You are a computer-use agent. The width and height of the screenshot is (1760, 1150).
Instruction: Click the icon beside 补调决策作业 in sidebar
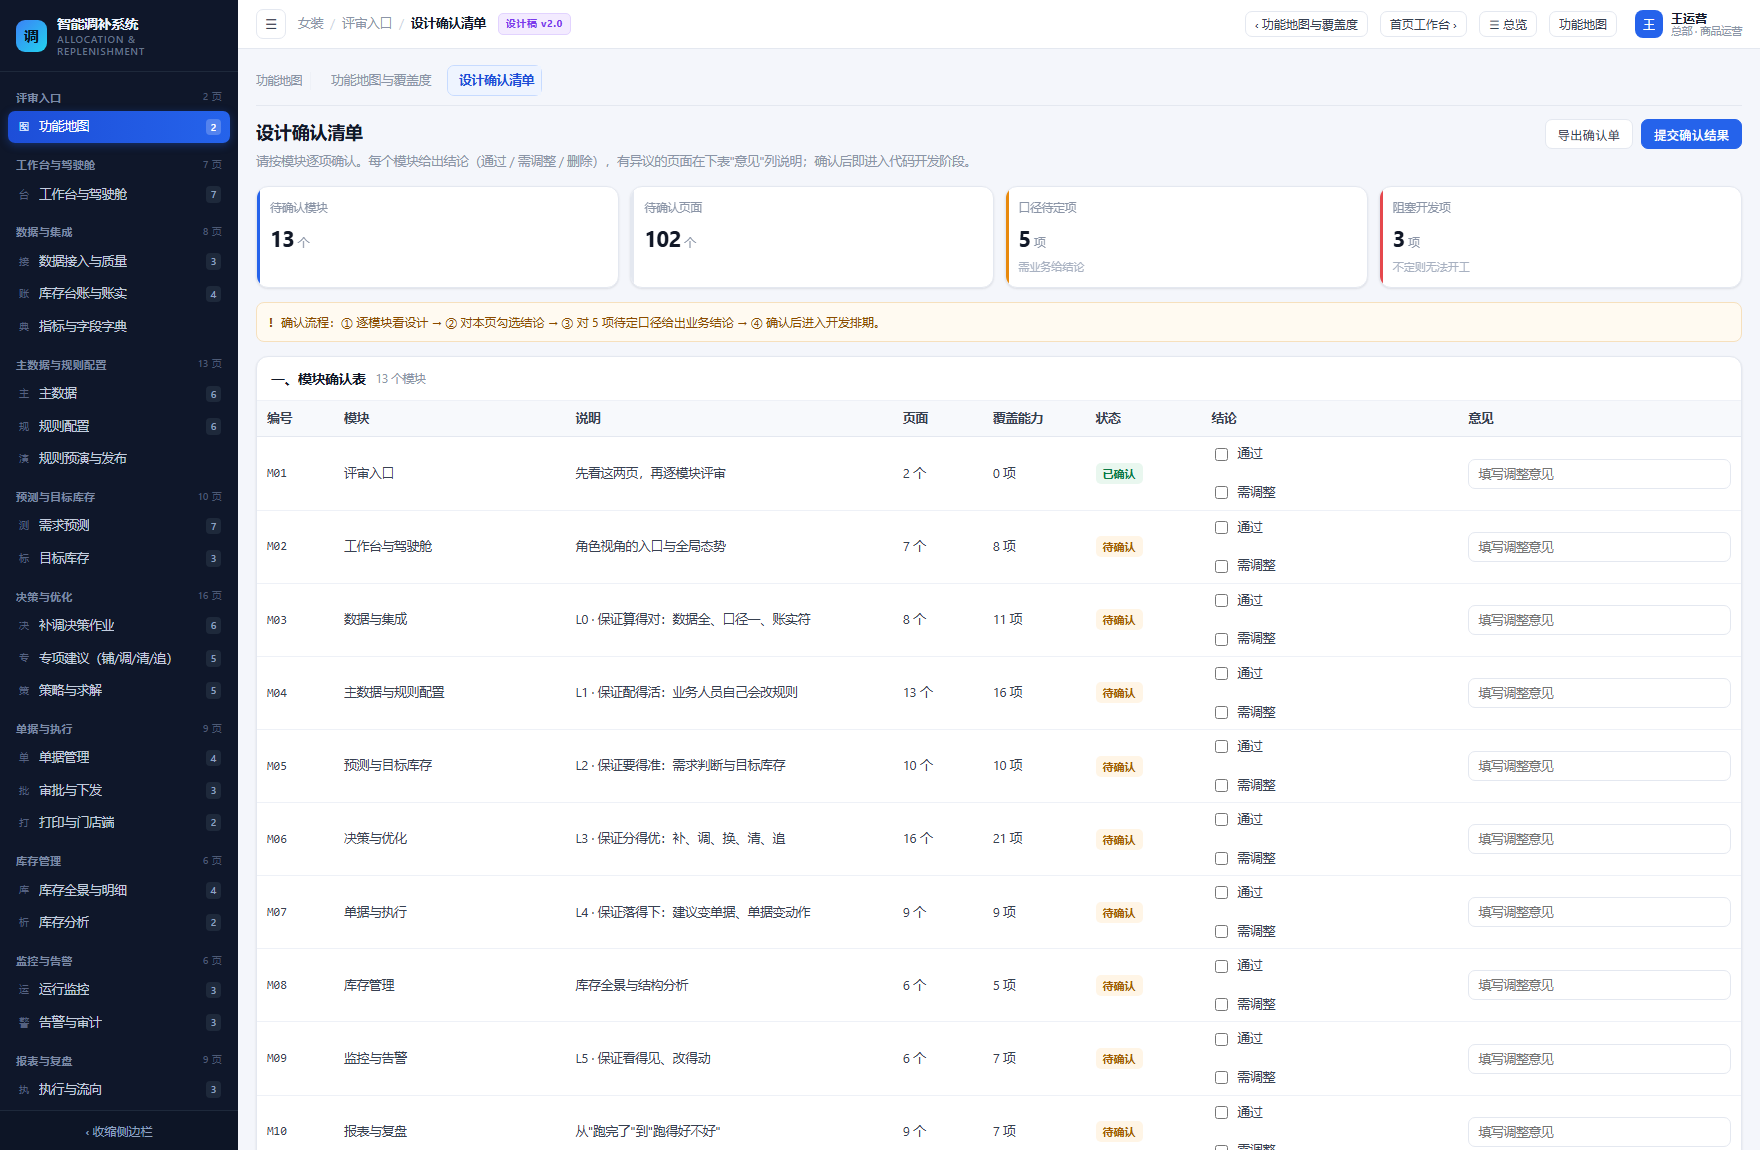click(x=24, y=626)
